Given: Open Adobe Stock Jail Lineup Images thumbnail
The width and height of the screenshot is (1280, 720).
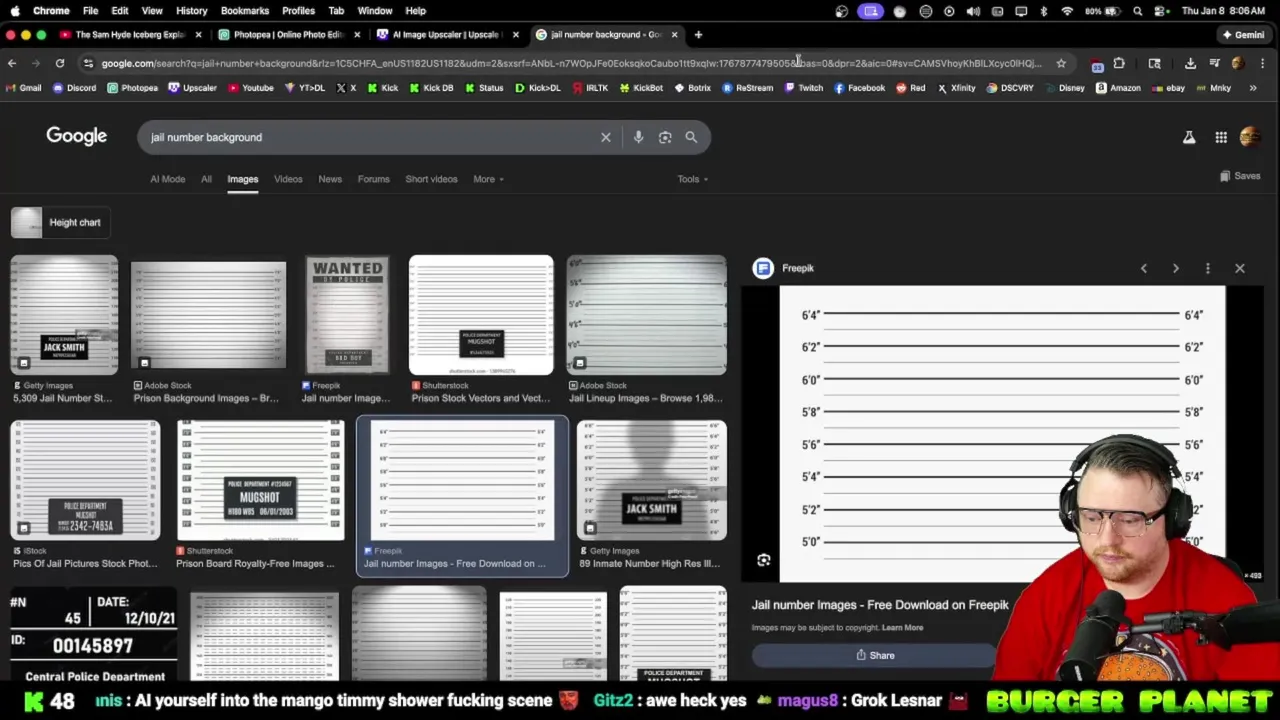Looking at the screenshot, I should pyautogui.click(x=646, y=314).
